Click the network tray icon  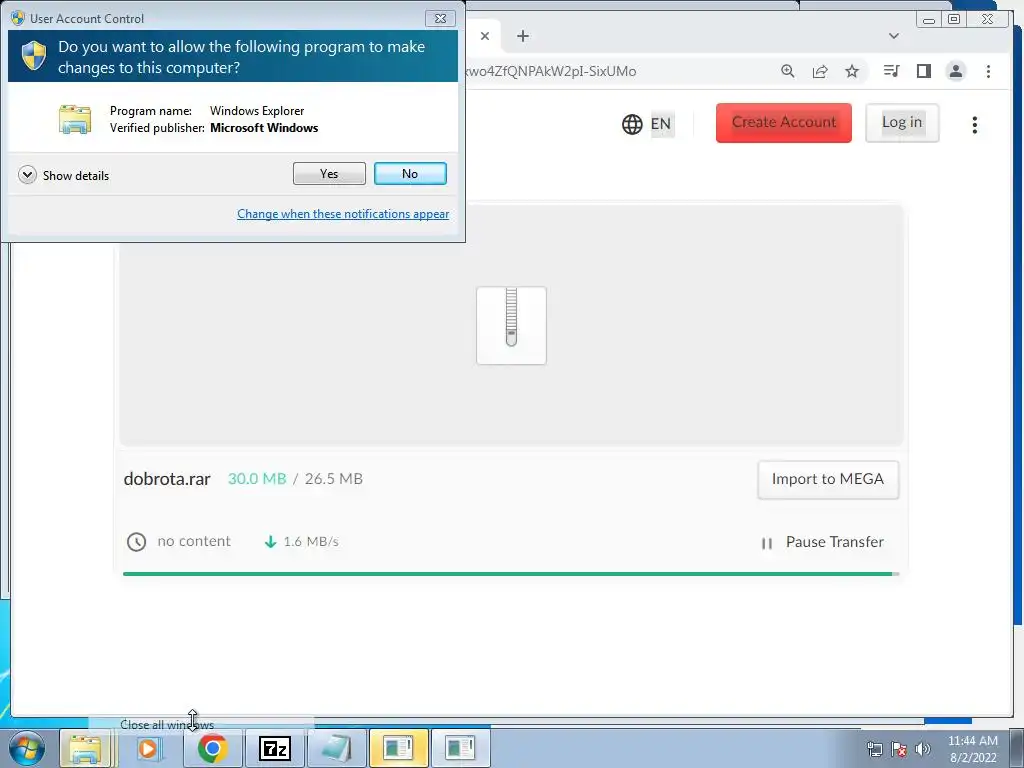874,749
